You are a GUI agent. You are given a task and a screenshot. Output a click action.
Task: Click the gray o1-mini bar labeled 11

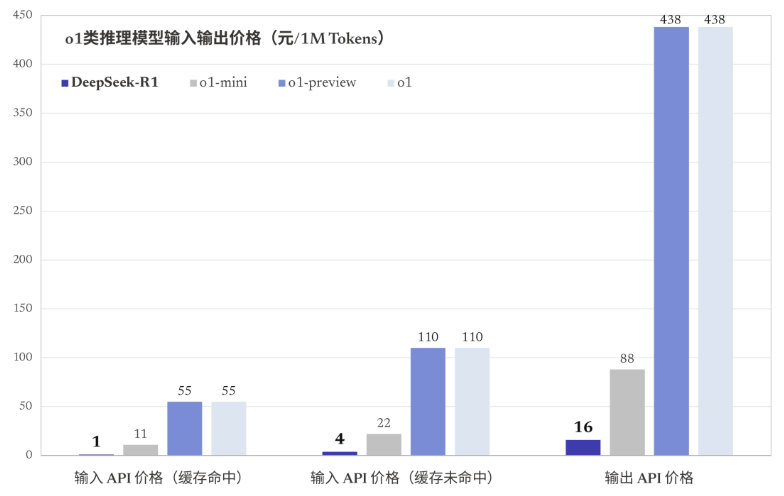(140, 450)
